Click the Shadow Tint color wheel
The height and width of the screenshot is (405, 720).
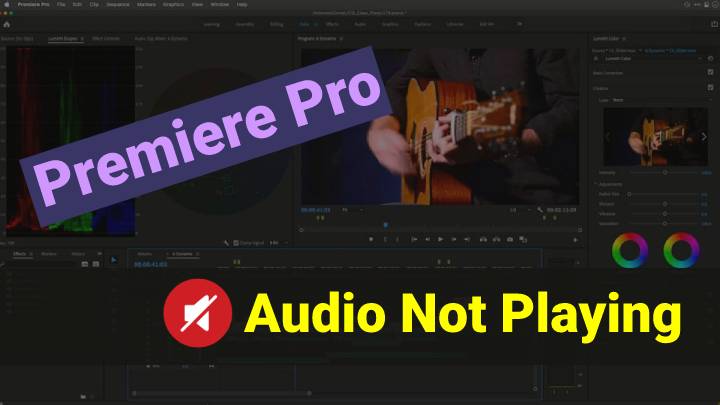[630, 250]
